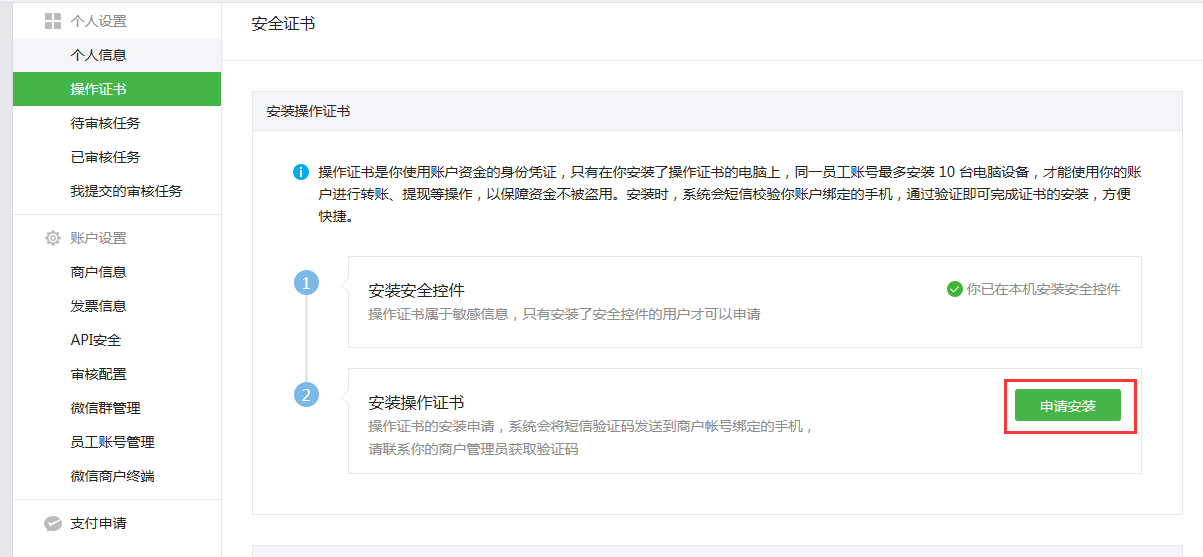Open 待审核任务 page
The image size is (1203, 557).
(x=105, y=123)
